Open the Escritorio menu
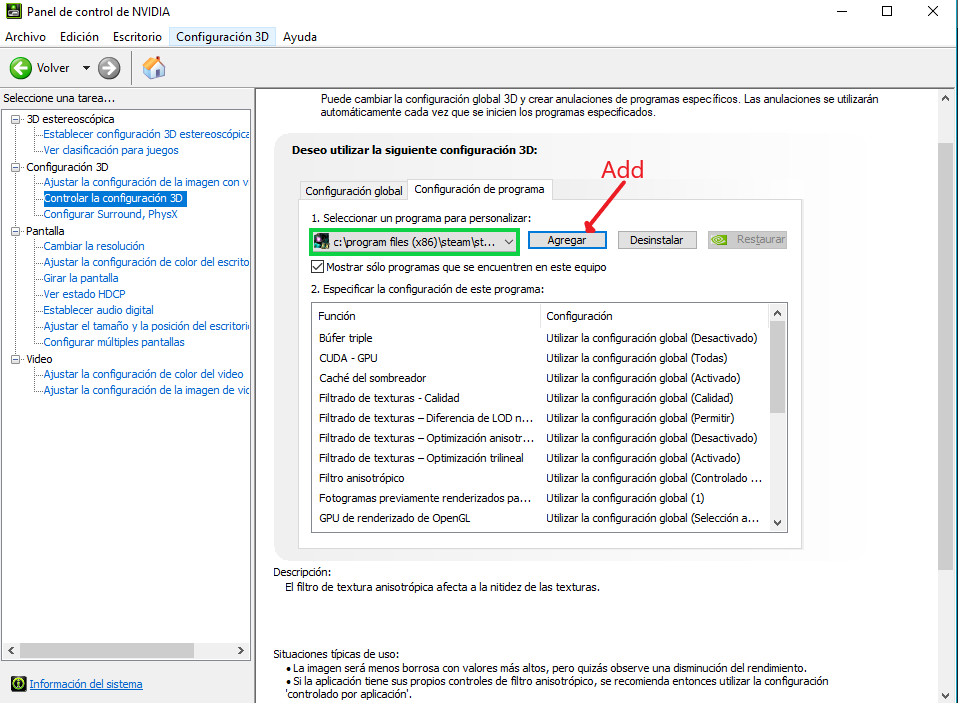This screenshot has height=703, width=958. (x=137, y=37)
